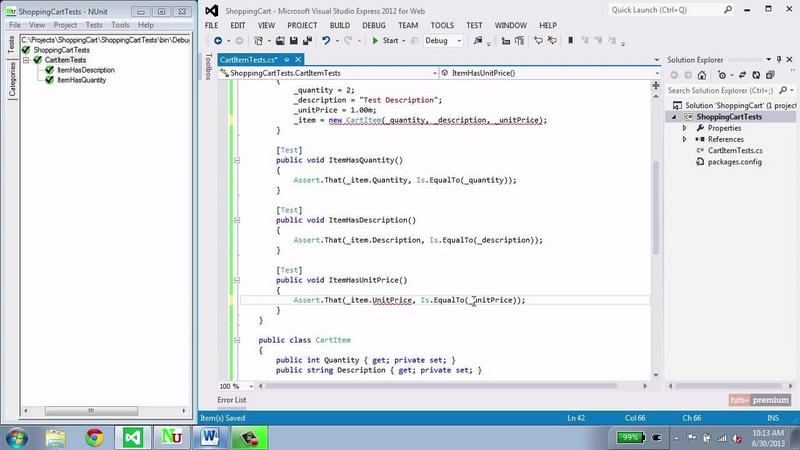Open the Toolbox side panel
The width and height of the screenshot is (800, 450).
coord(208,66)
